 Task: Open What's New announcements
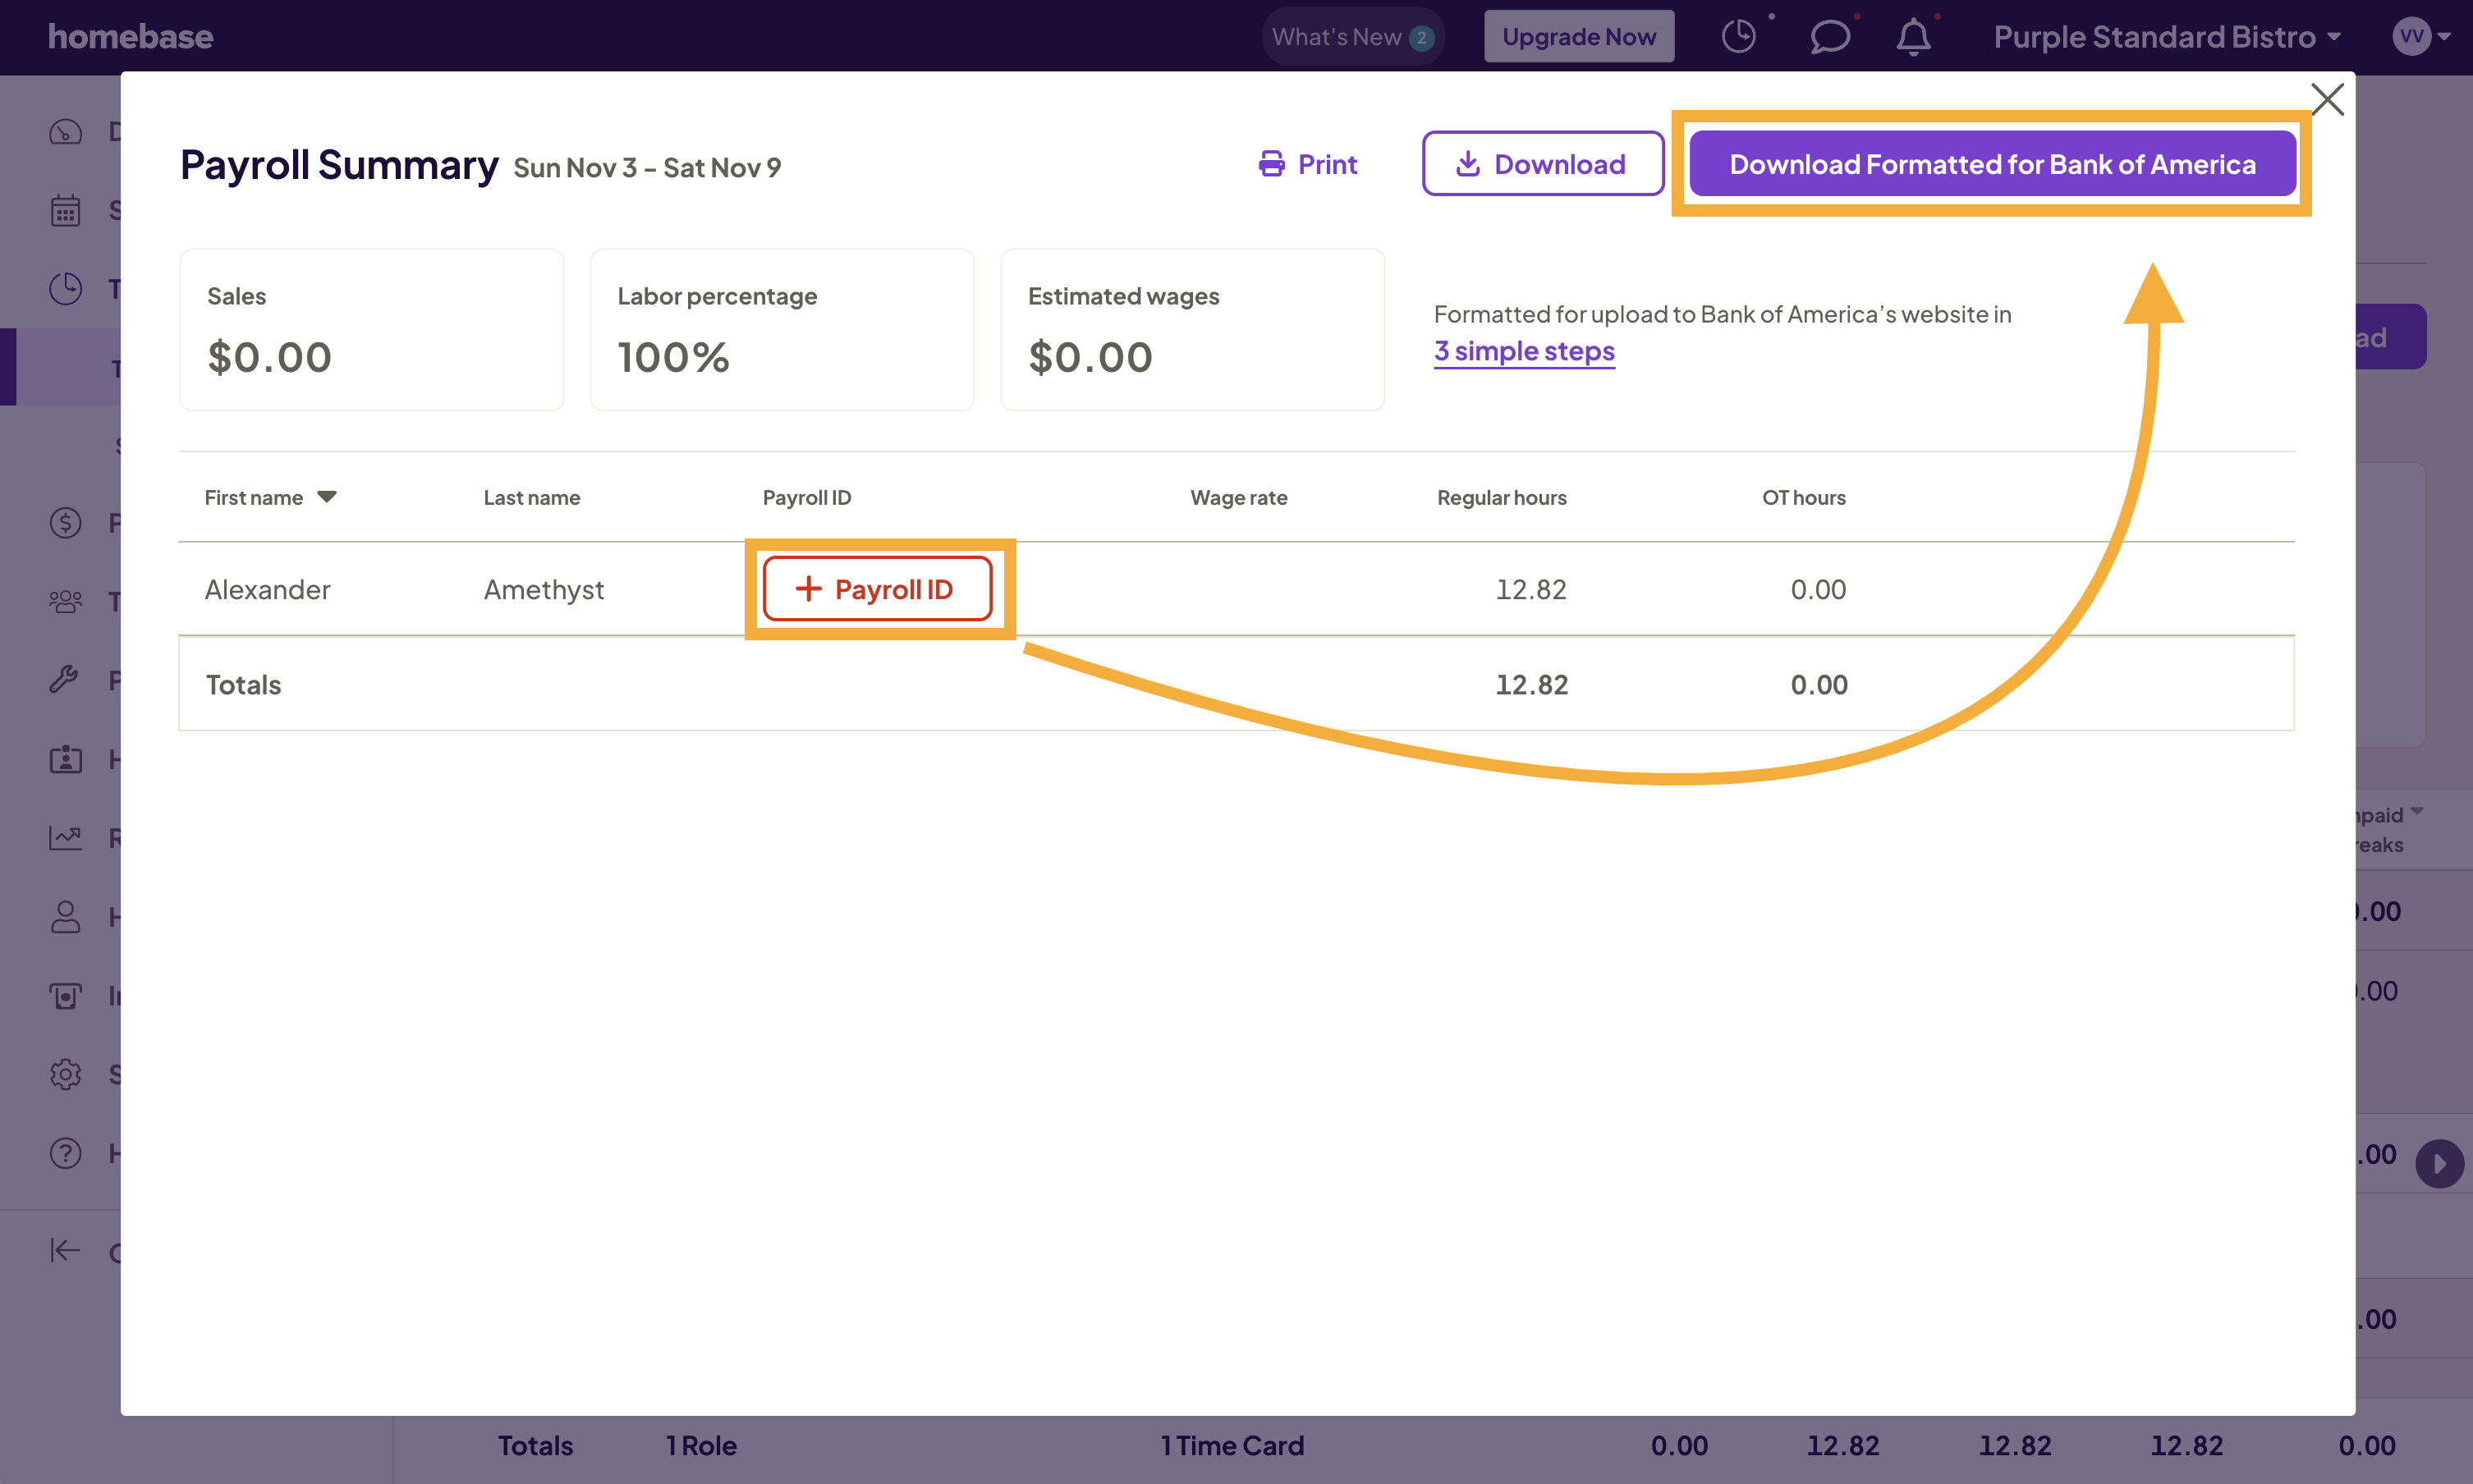pos(1352,37)
